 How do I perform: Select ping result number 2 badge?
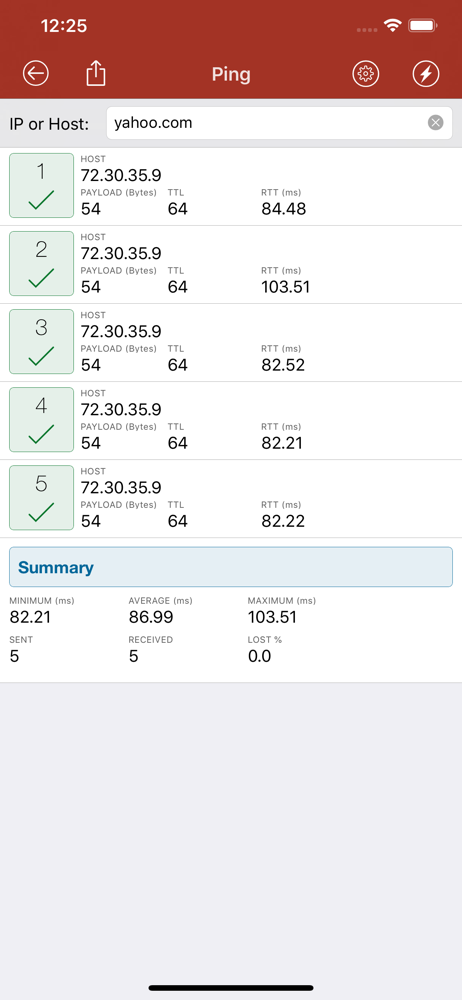point(41,264)
